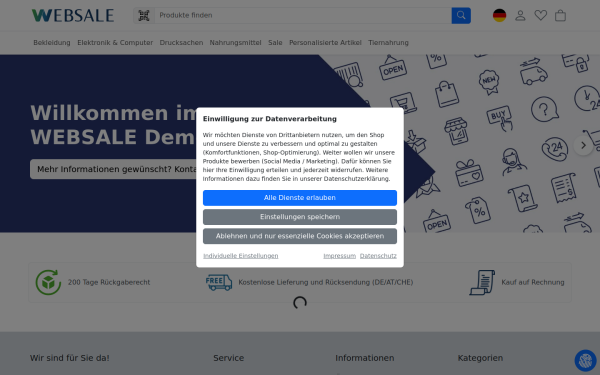Click Mehr Informationen gewünscht banner button

click(x=113, y=169)
